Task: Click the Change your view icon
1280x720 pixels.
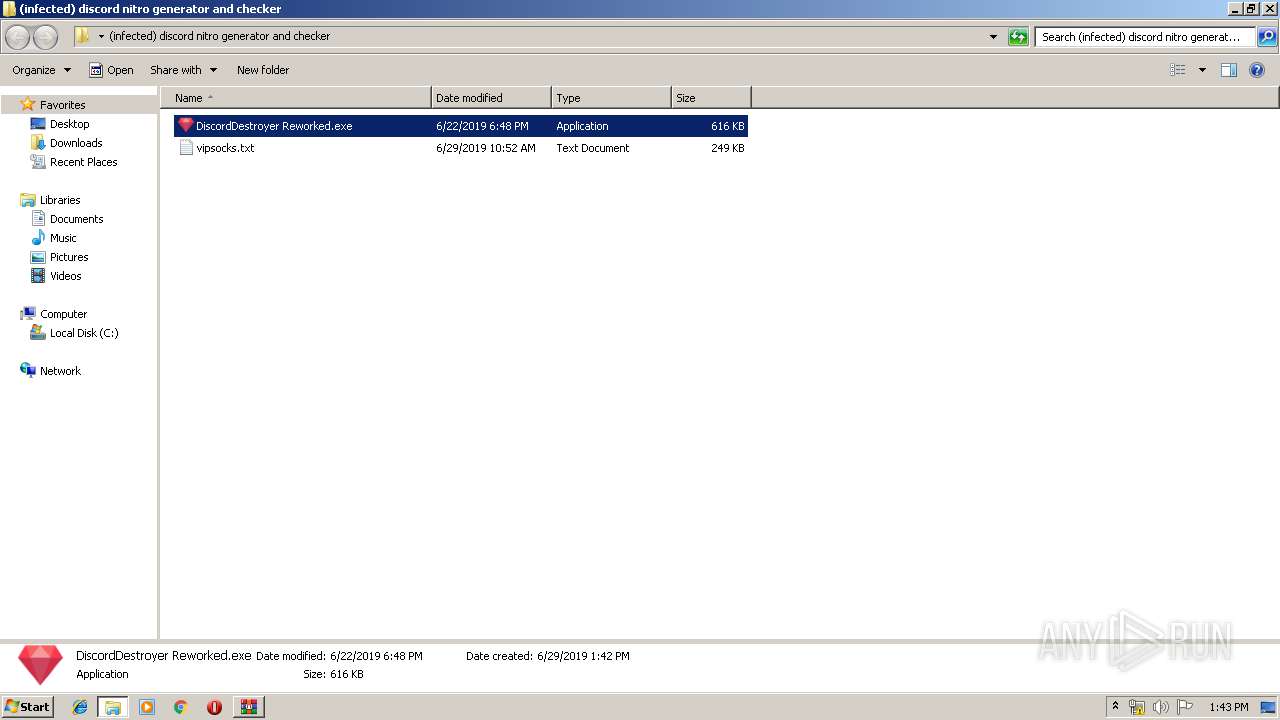Action: (1178, 70)
